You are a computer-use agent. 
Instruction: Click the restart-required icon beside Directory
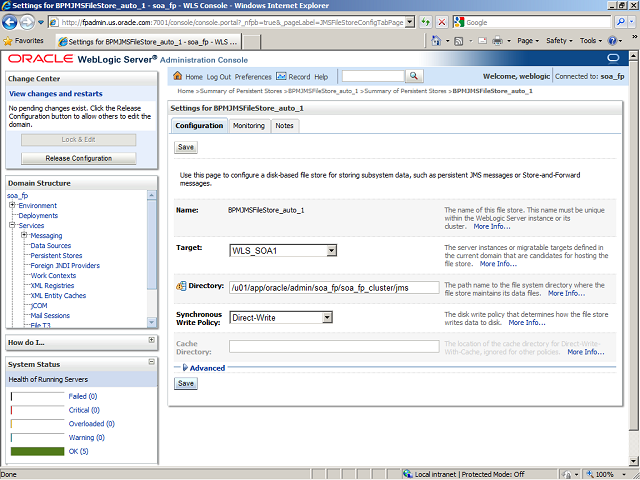tap(180, 286)
